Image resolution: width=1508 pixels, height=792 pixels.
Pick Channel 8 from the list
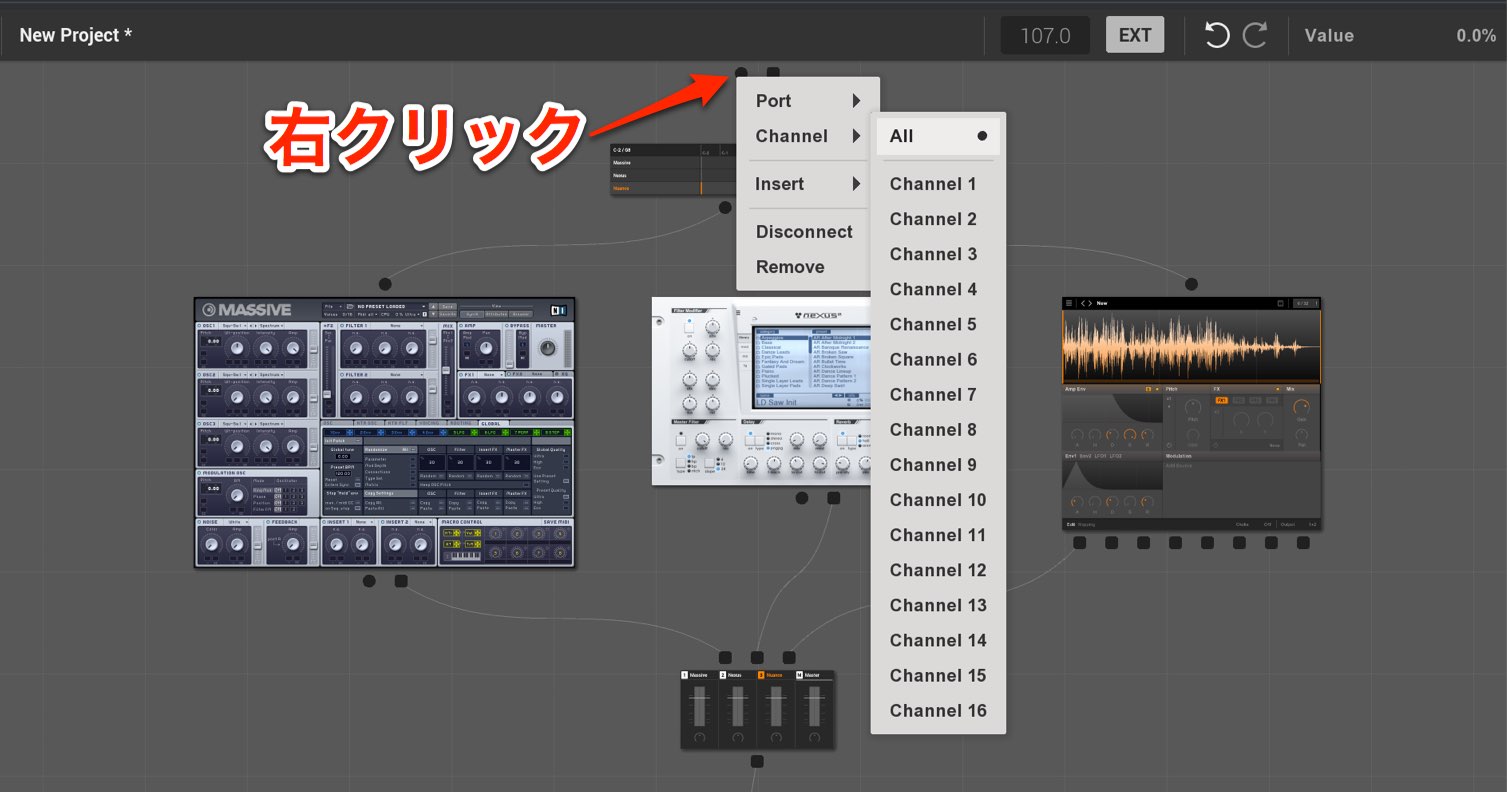[938, 430]
